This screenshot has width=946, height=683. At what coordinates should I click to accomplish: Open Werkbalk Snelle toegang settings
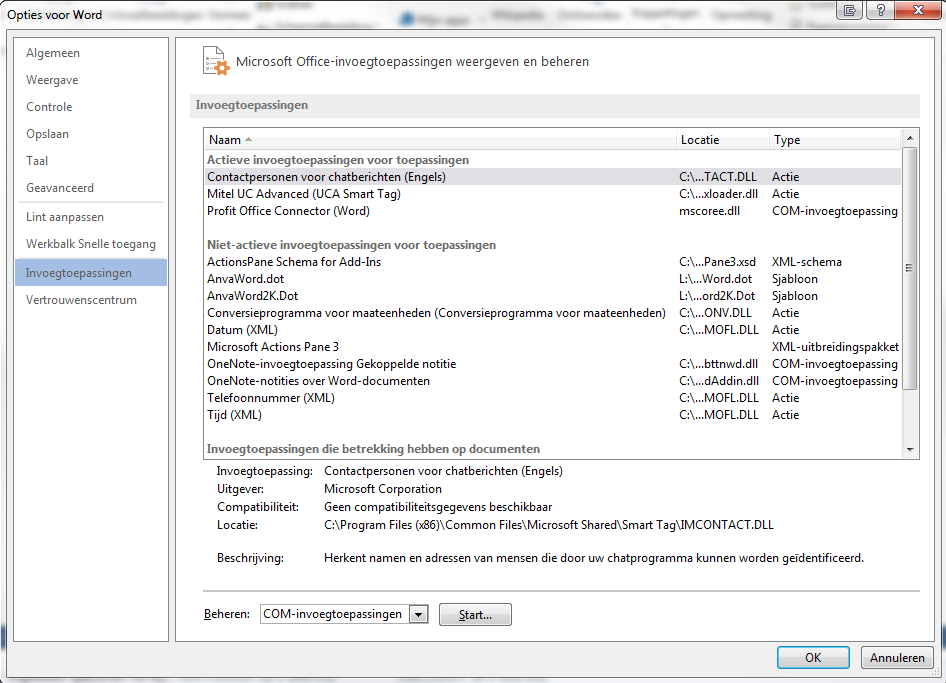[90, 244]
